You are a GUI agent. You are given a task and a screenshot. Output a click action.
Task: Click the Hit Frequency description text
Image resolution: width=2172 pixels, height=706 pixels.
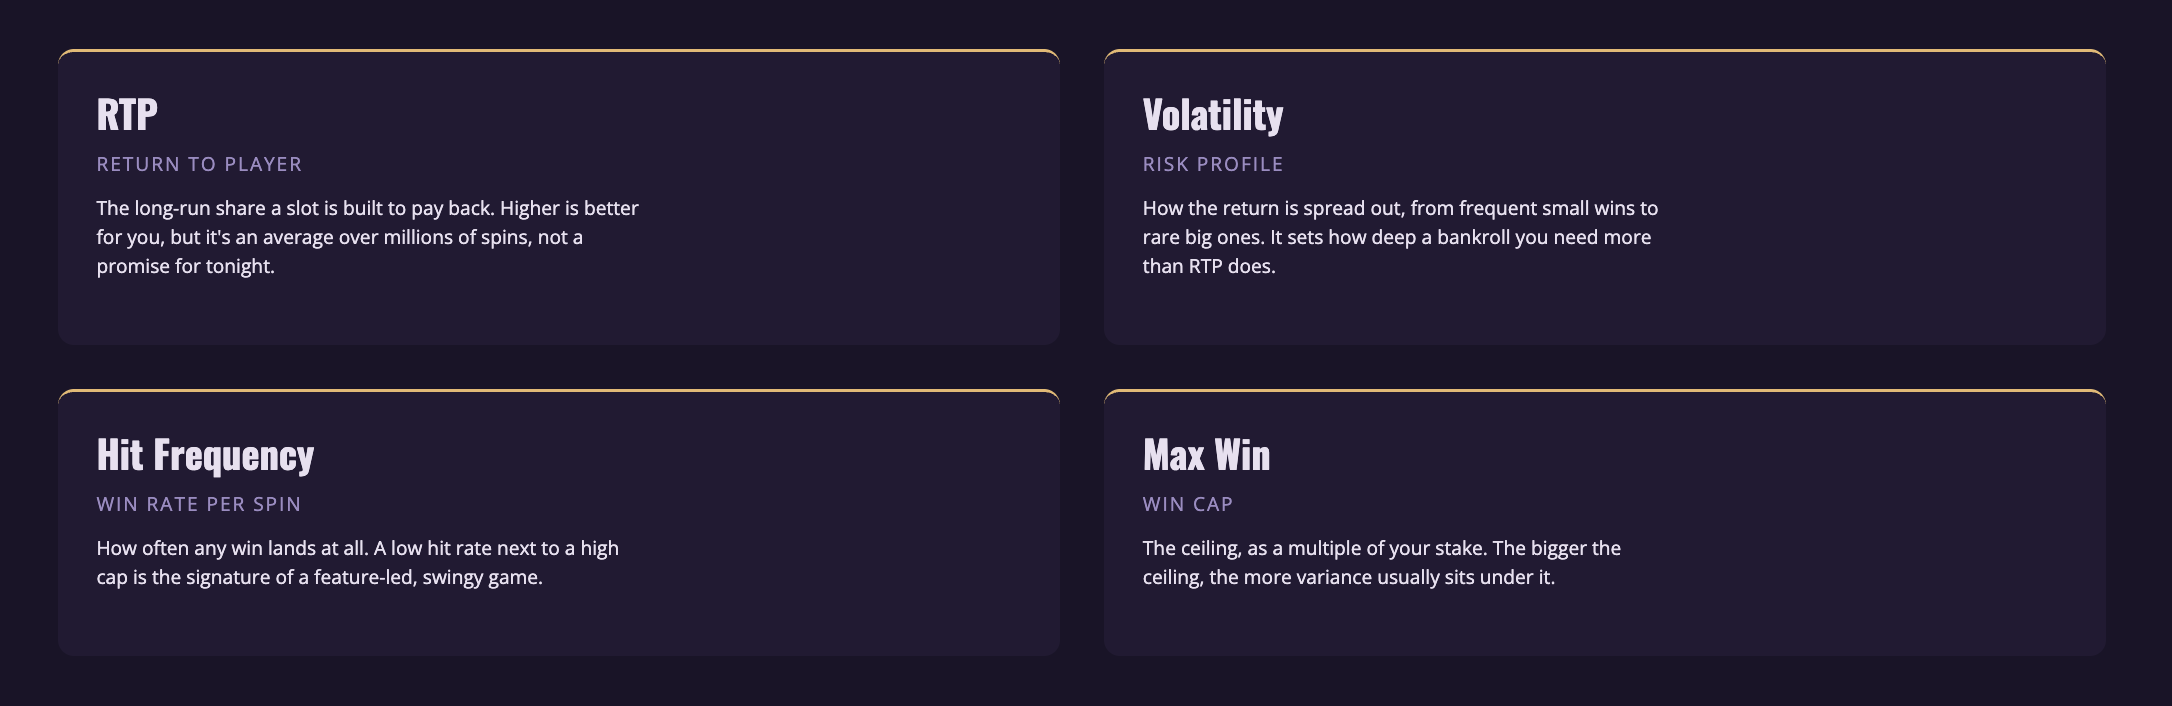[358, 562]
